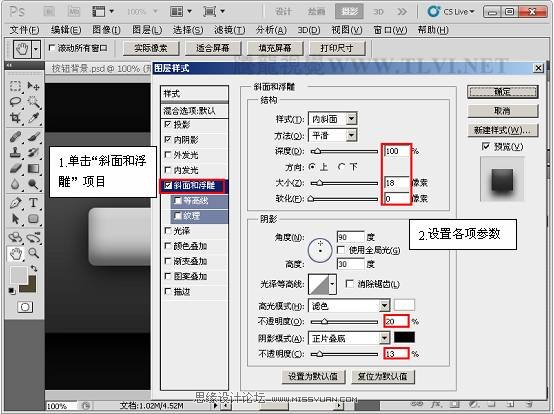Select the Eyedropper tool

(x=33, y=118)
